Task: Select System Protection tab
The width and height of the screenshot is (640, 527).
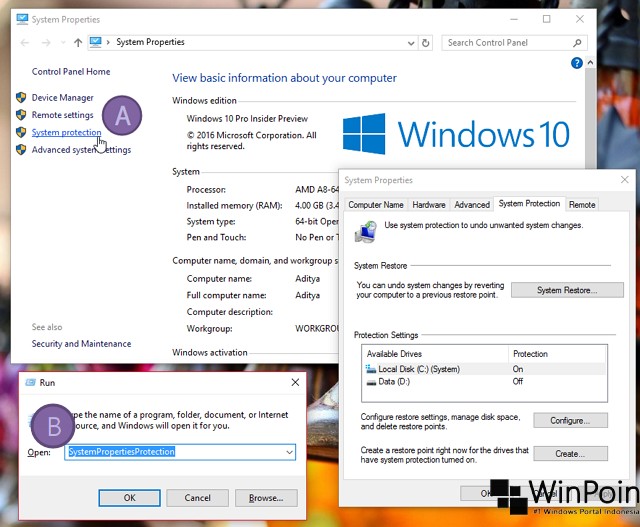Action: click(529, 204)
